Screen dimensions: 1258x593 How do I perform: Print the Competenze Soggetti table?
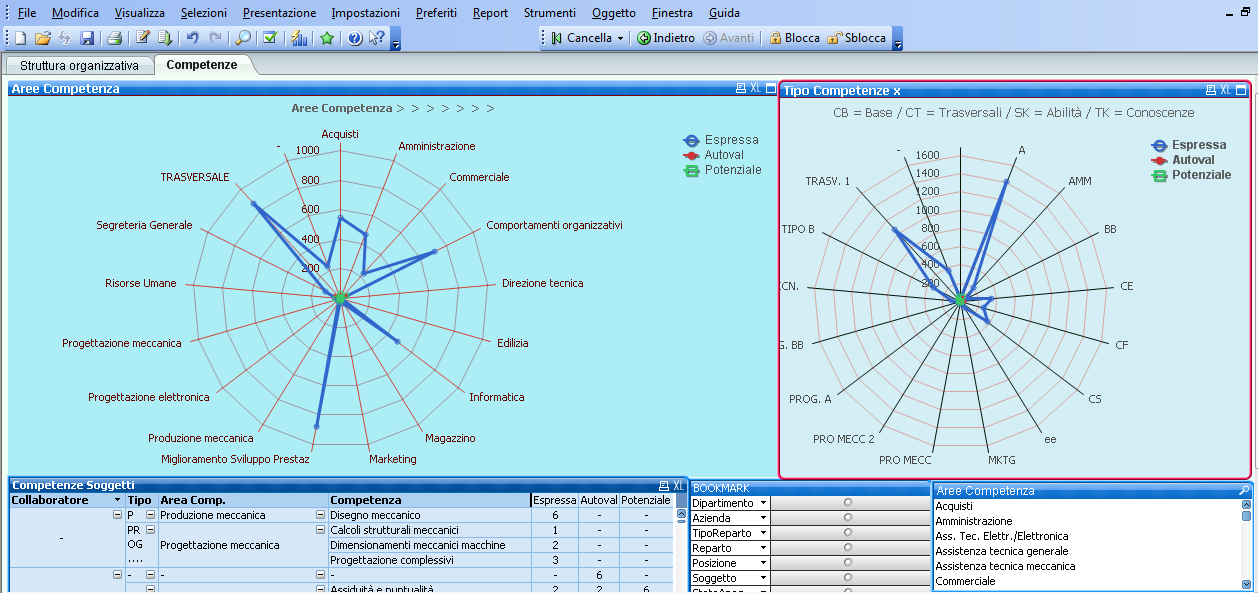click(664, 485)
